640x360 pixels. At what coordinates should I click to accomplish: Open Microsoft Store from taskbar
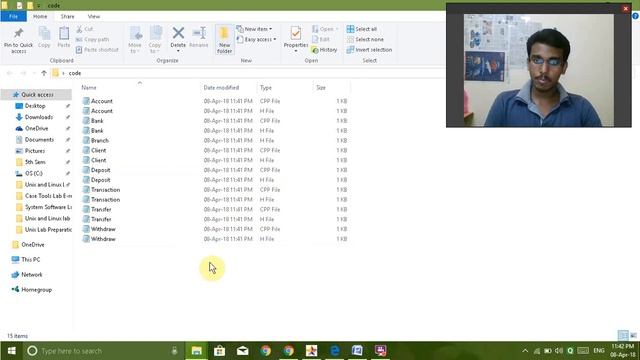click(x=220, y=351)
